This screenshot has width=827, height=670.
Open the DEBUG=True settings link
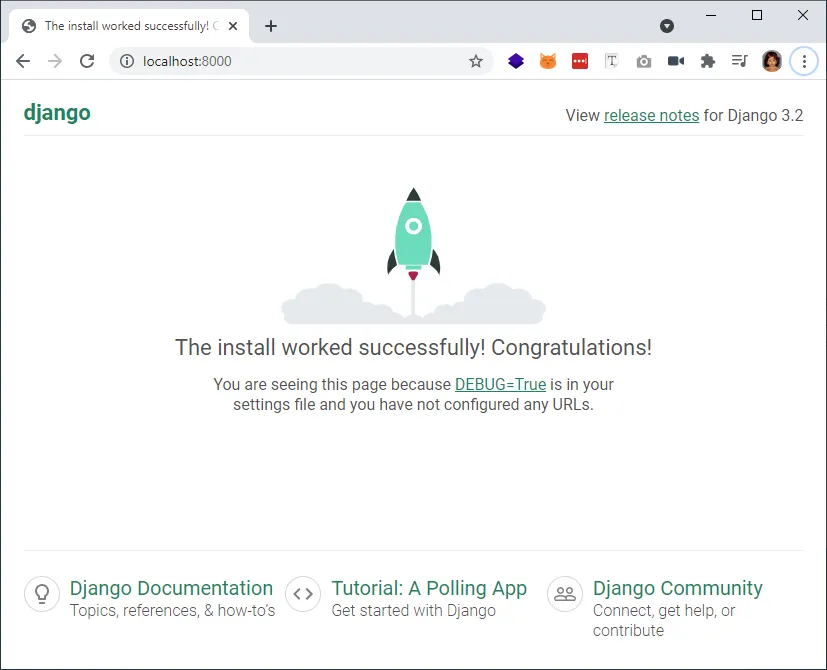click(500, 384)
